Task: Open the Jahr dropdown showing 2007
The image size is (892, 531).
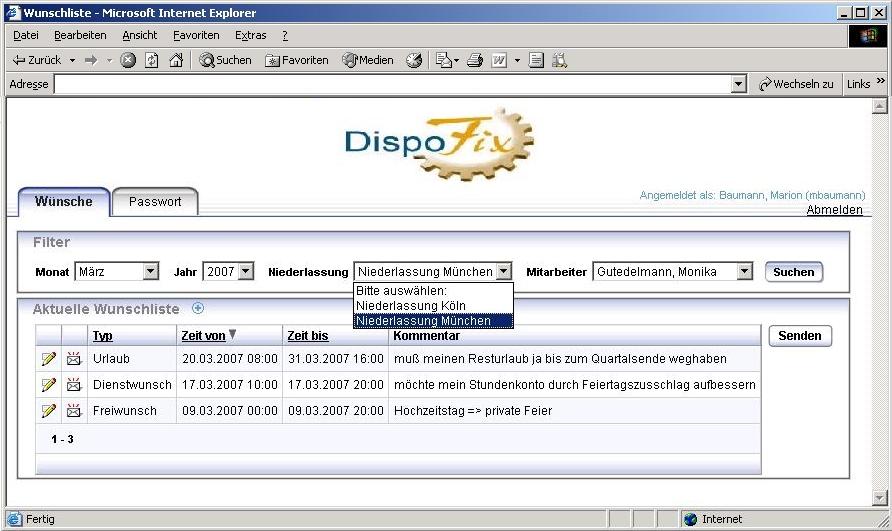Action: click(228, 271)
